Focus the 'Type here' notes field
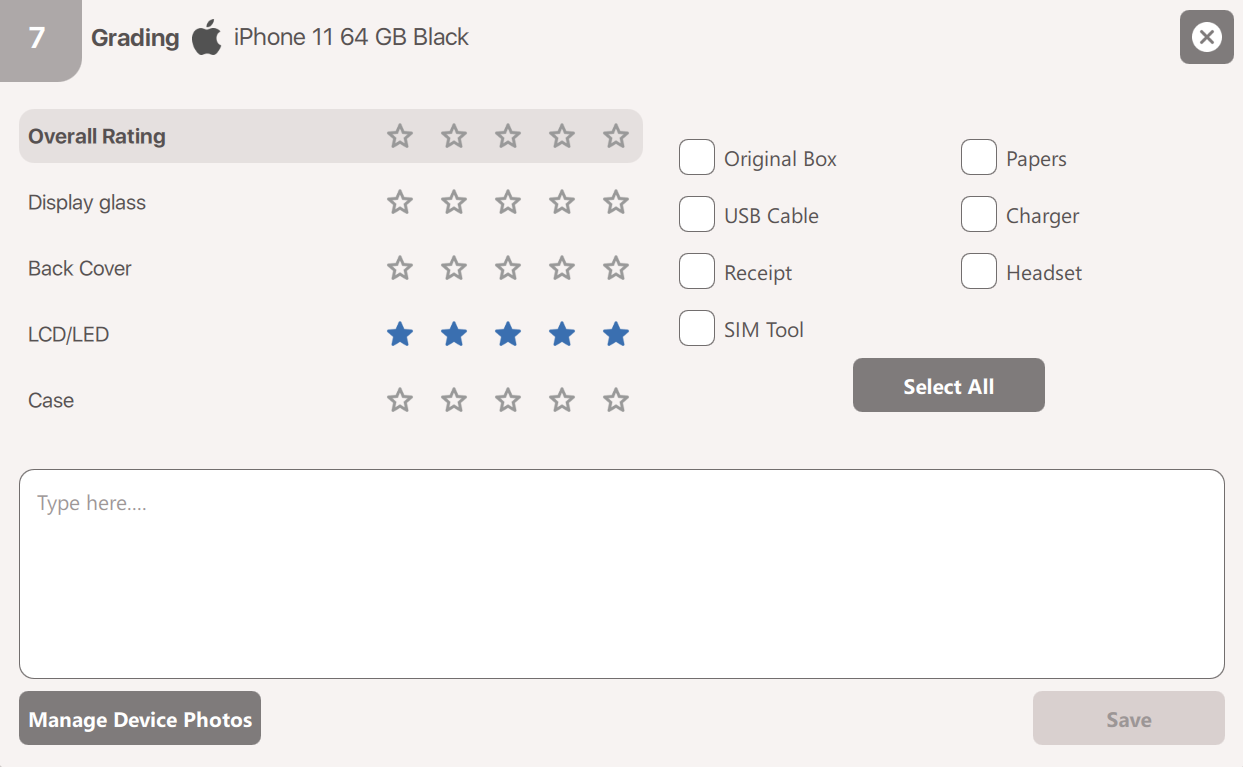 coord(621,574)
